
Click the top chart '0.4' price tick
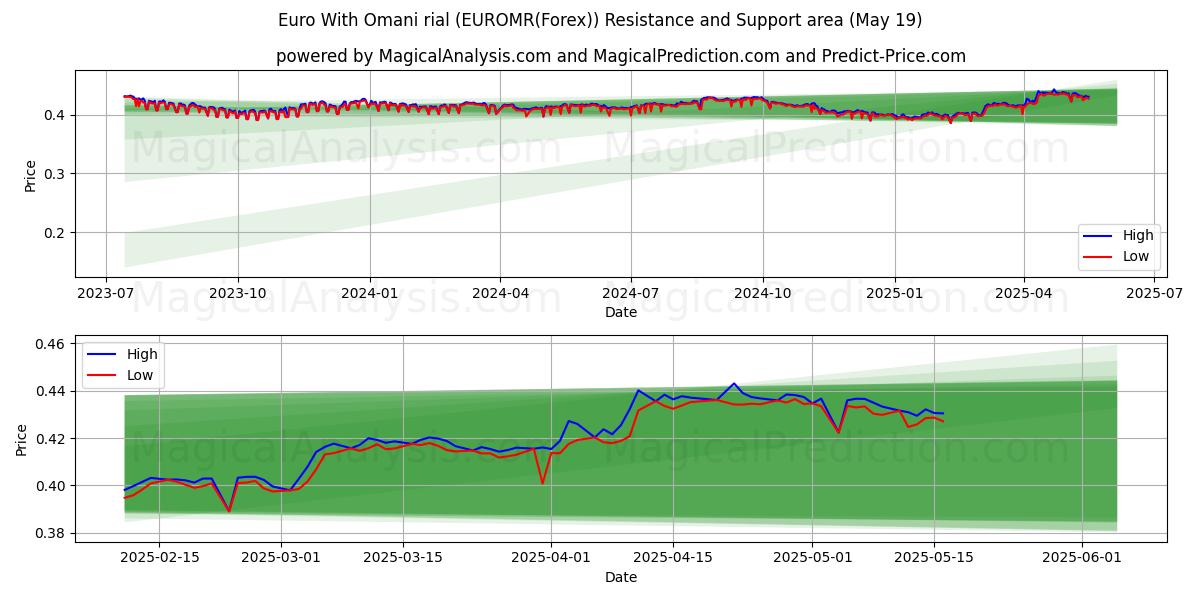pos(56,115)
